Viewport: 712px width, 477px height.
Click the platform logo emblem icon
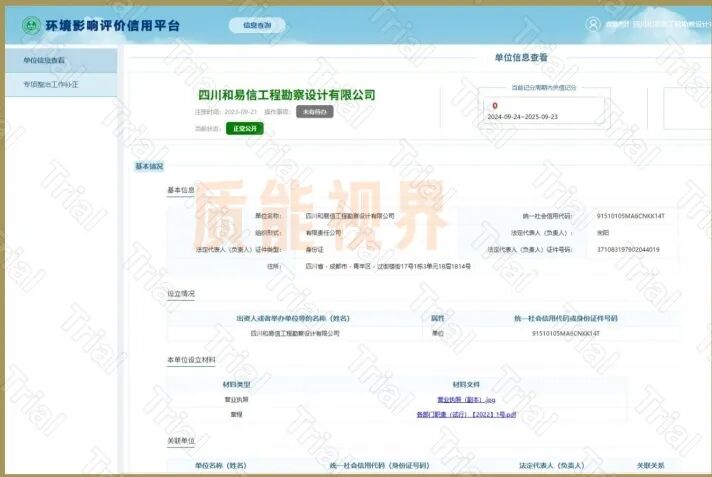click(31, 25)
